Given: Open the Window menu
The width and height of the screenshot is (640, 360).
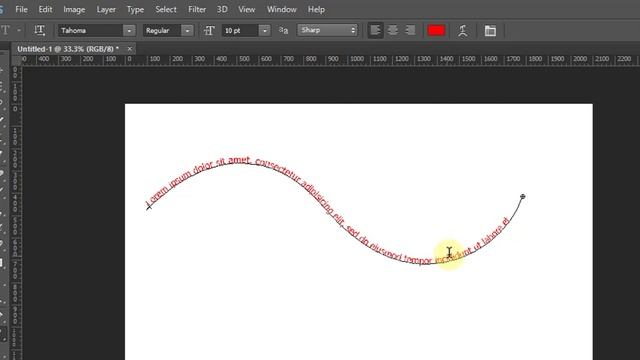Looking at the screenshot, I should click(282, 9).
